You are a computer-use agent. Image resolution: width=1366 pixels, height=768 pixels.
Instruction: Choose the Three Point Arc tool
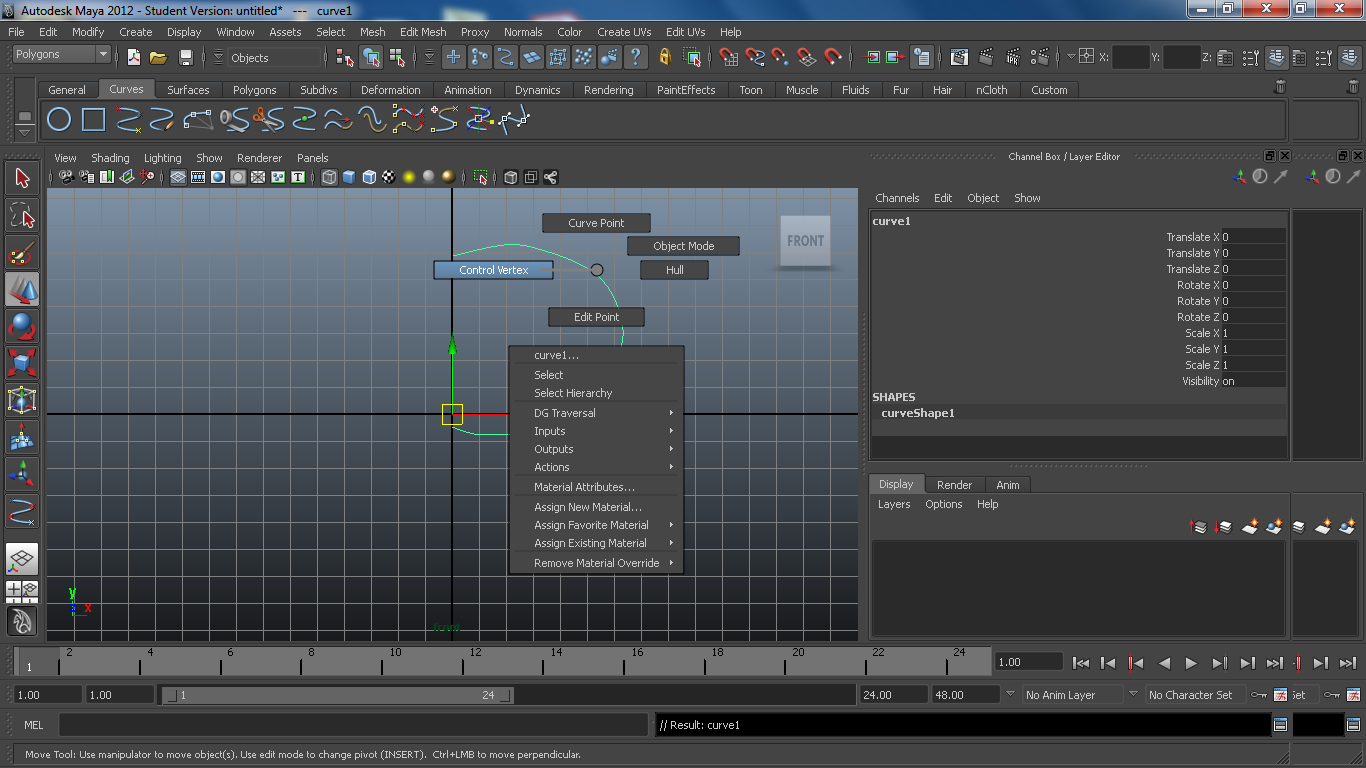[x=199, y=121]
